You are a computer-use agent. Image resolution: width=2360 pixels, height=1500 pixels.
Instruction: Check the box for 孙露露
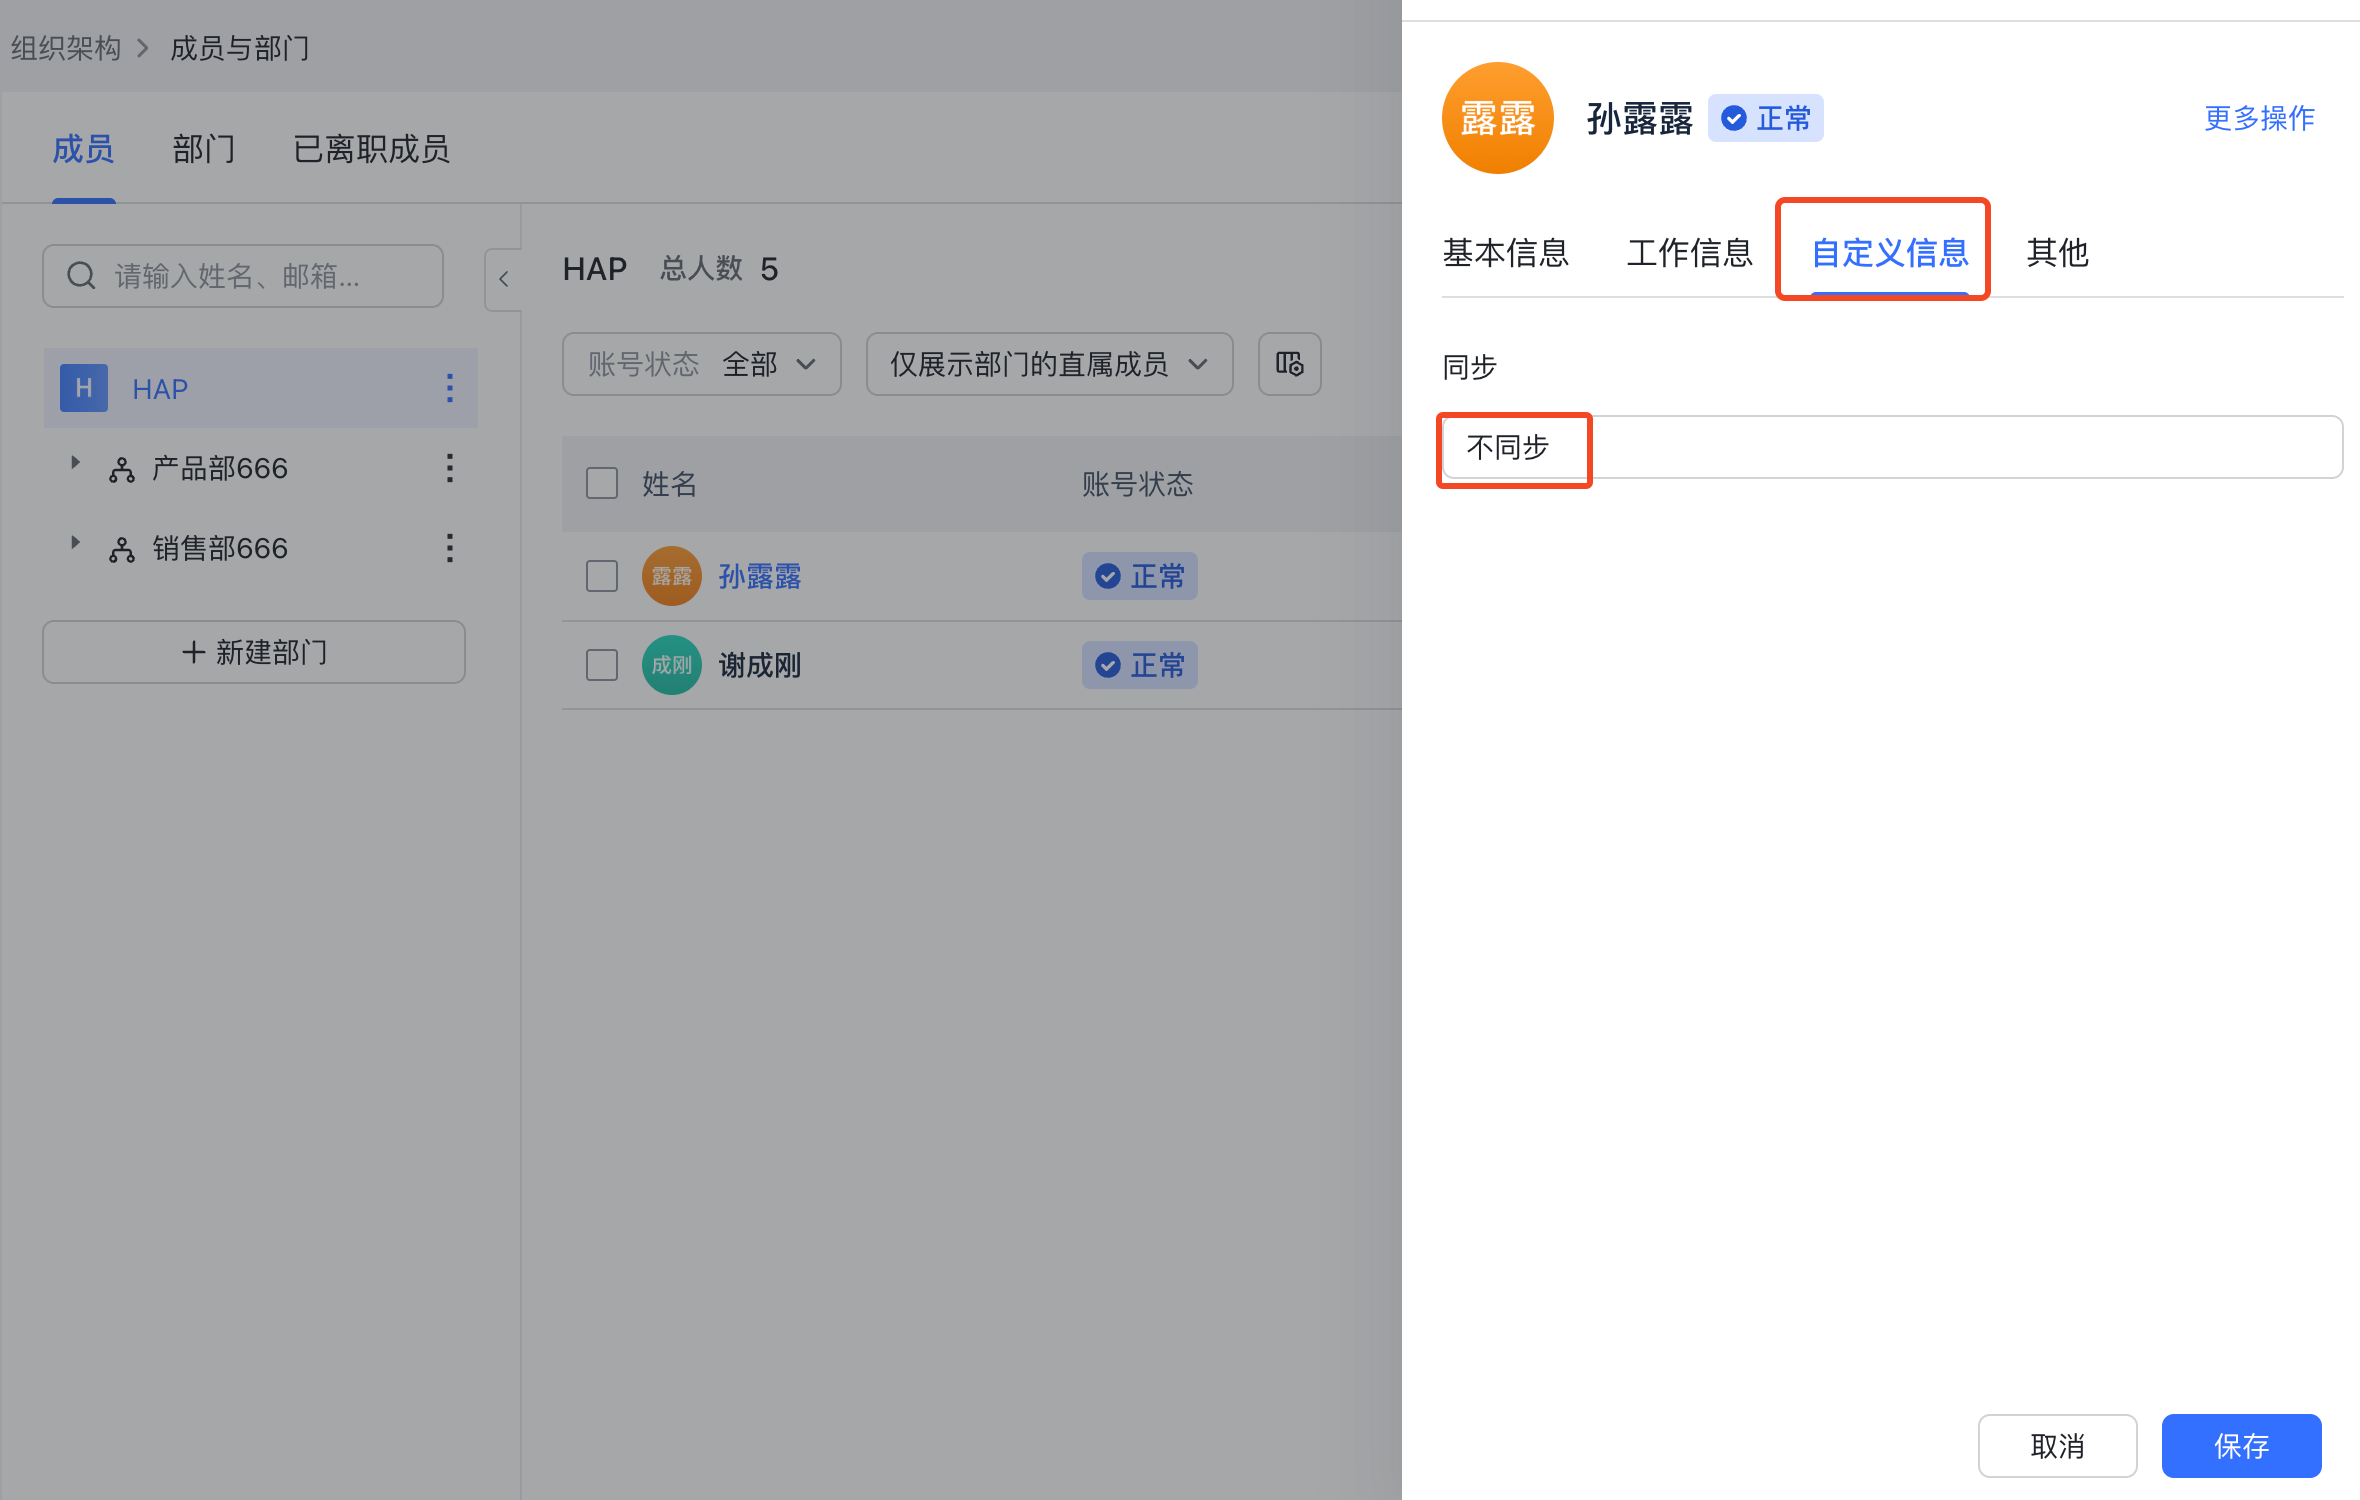coord(602,576)
